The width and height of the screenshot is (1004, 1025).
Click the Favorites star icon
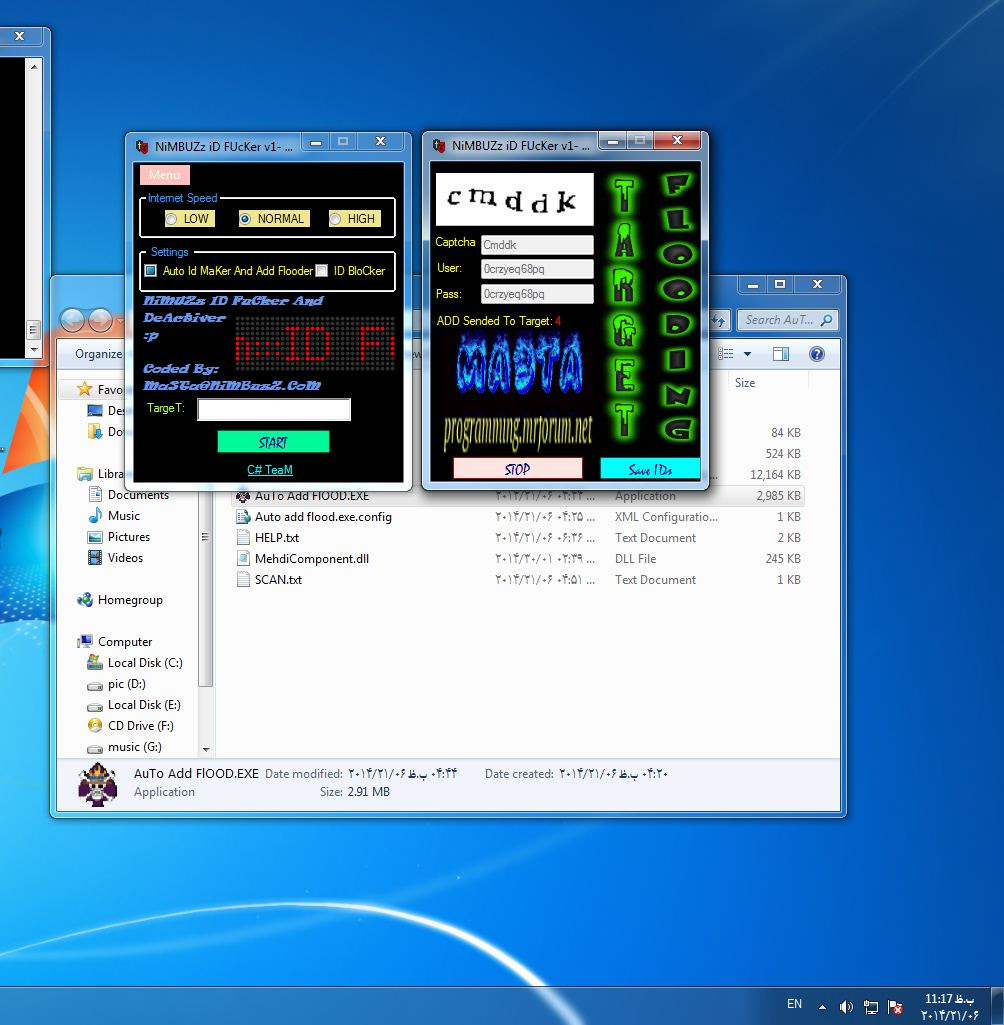point(84,389)
